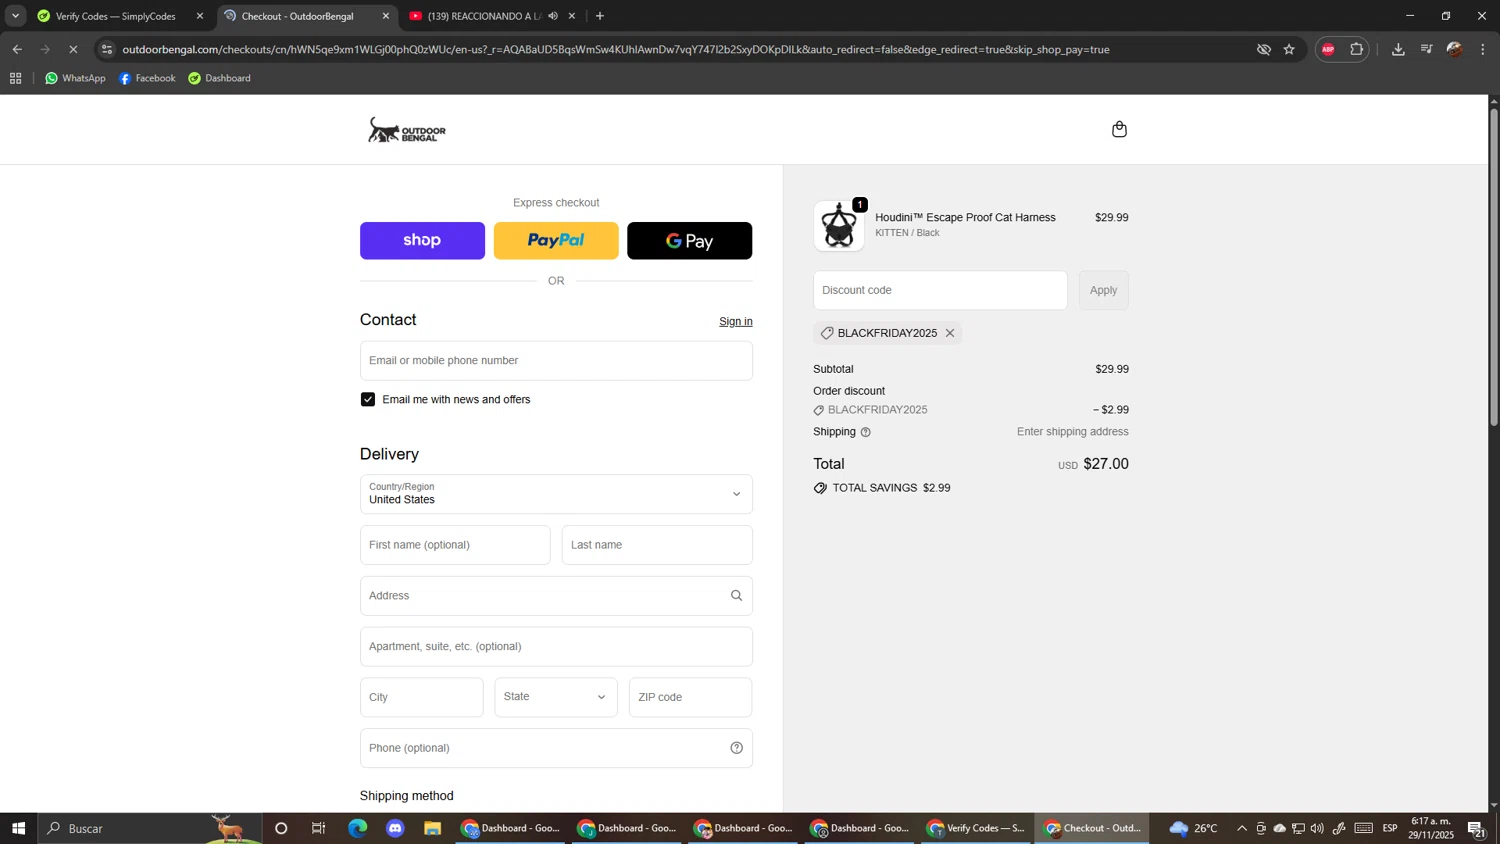Show shipping info help icon
The image size is (1500, 844).
(866, 432)
